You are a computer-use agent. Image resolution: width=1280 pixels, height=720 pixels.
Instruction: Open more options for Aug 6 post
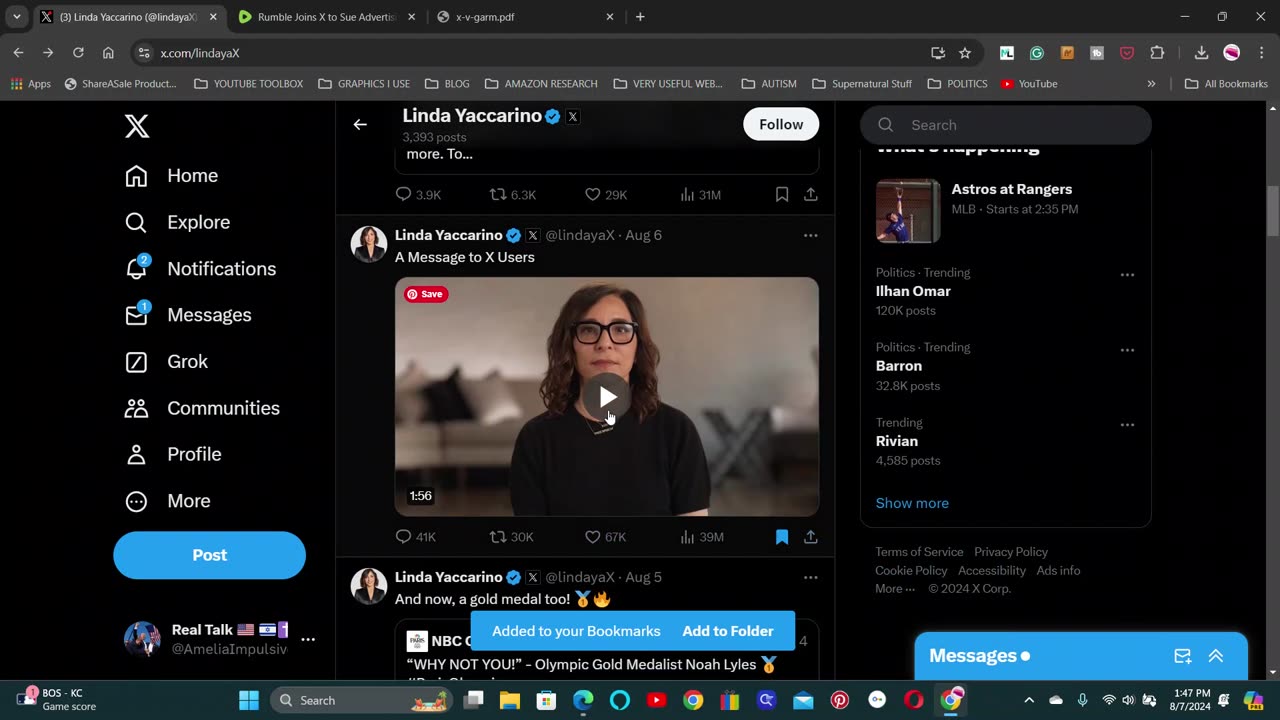[x=811, y=235]
